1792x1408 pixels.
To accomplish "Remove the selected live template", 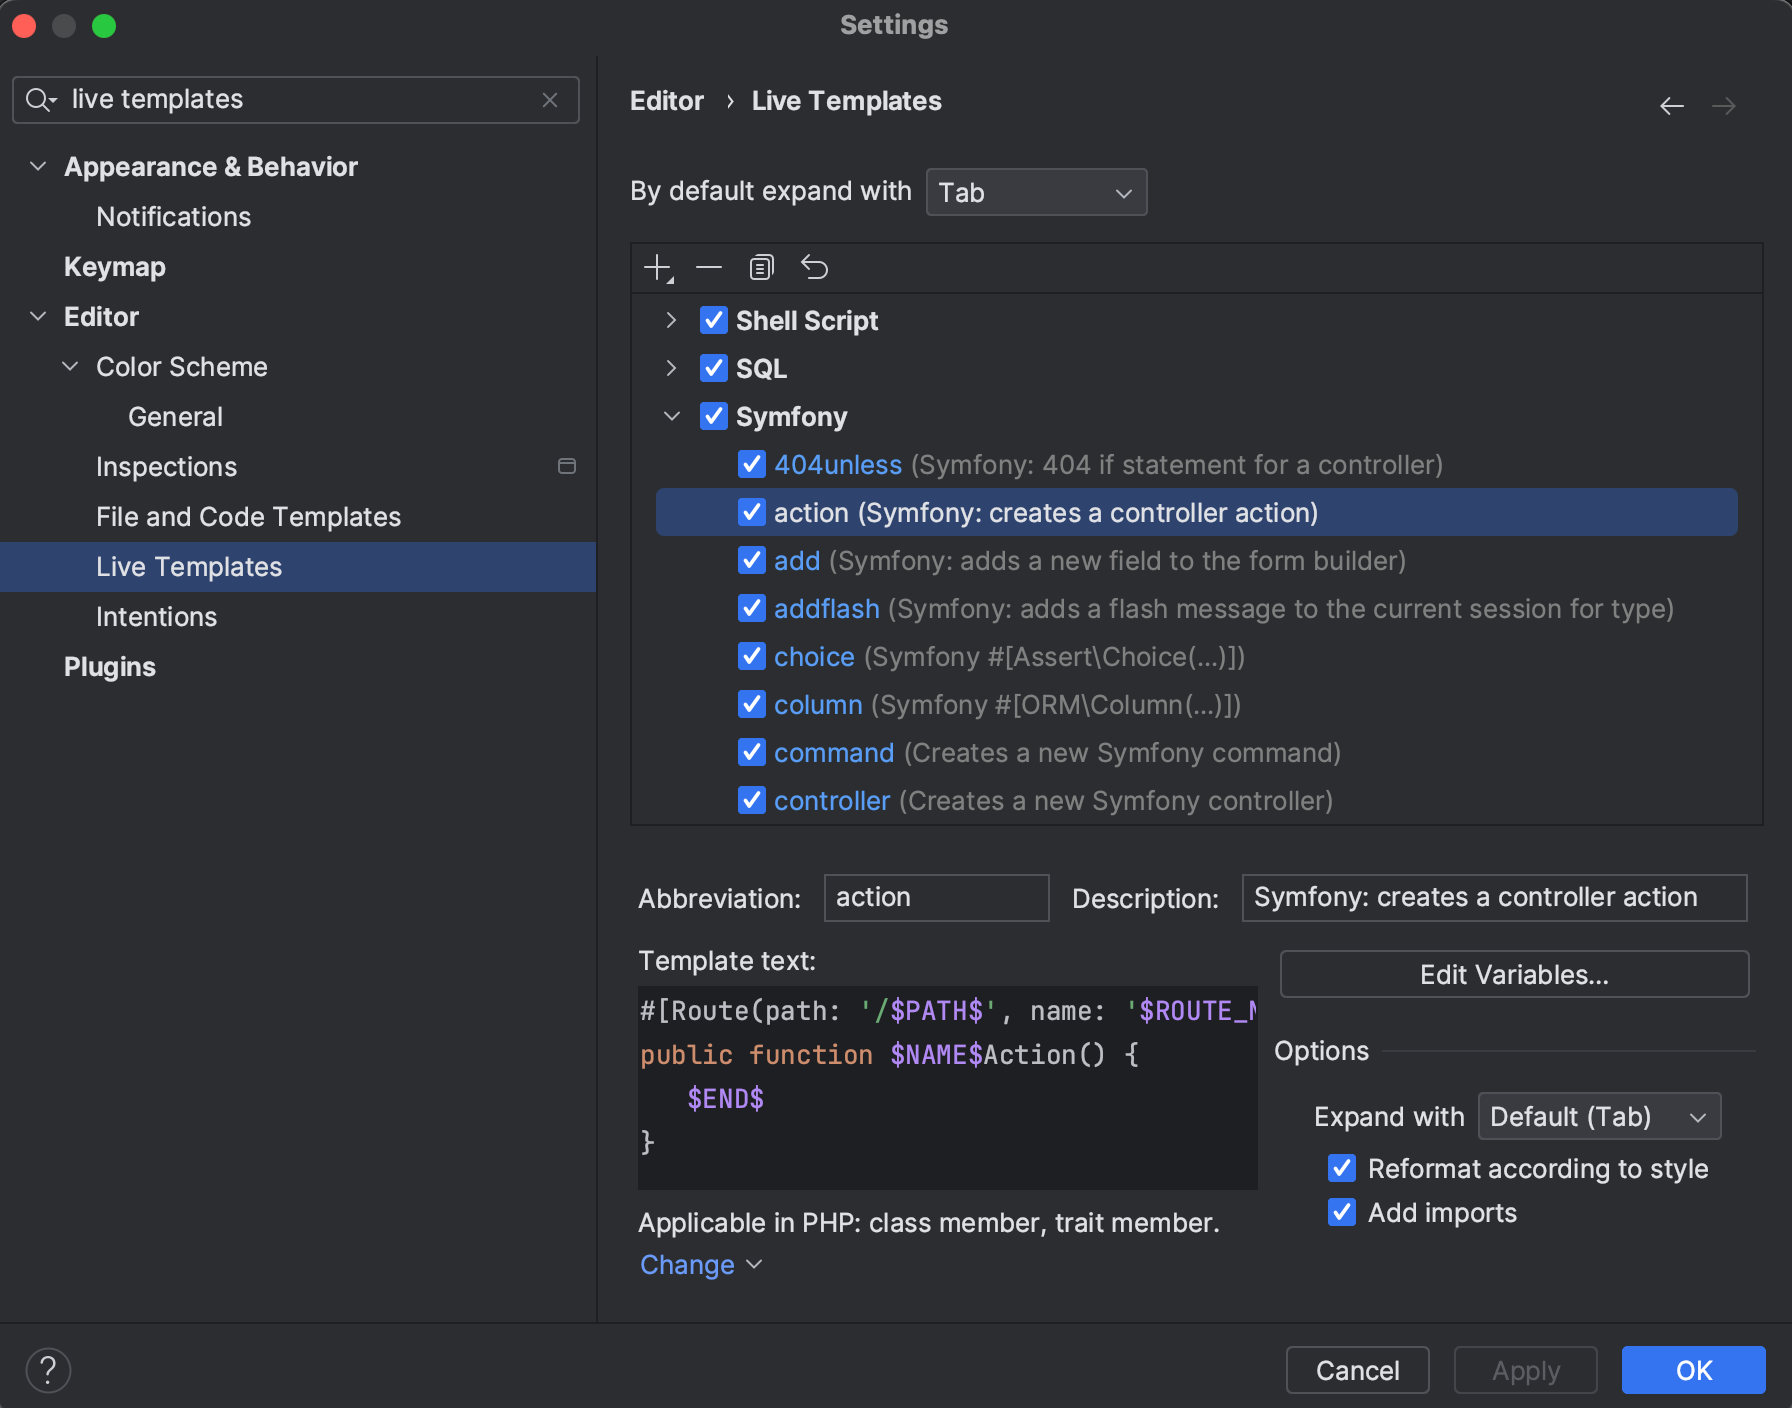I will (709, 267).
